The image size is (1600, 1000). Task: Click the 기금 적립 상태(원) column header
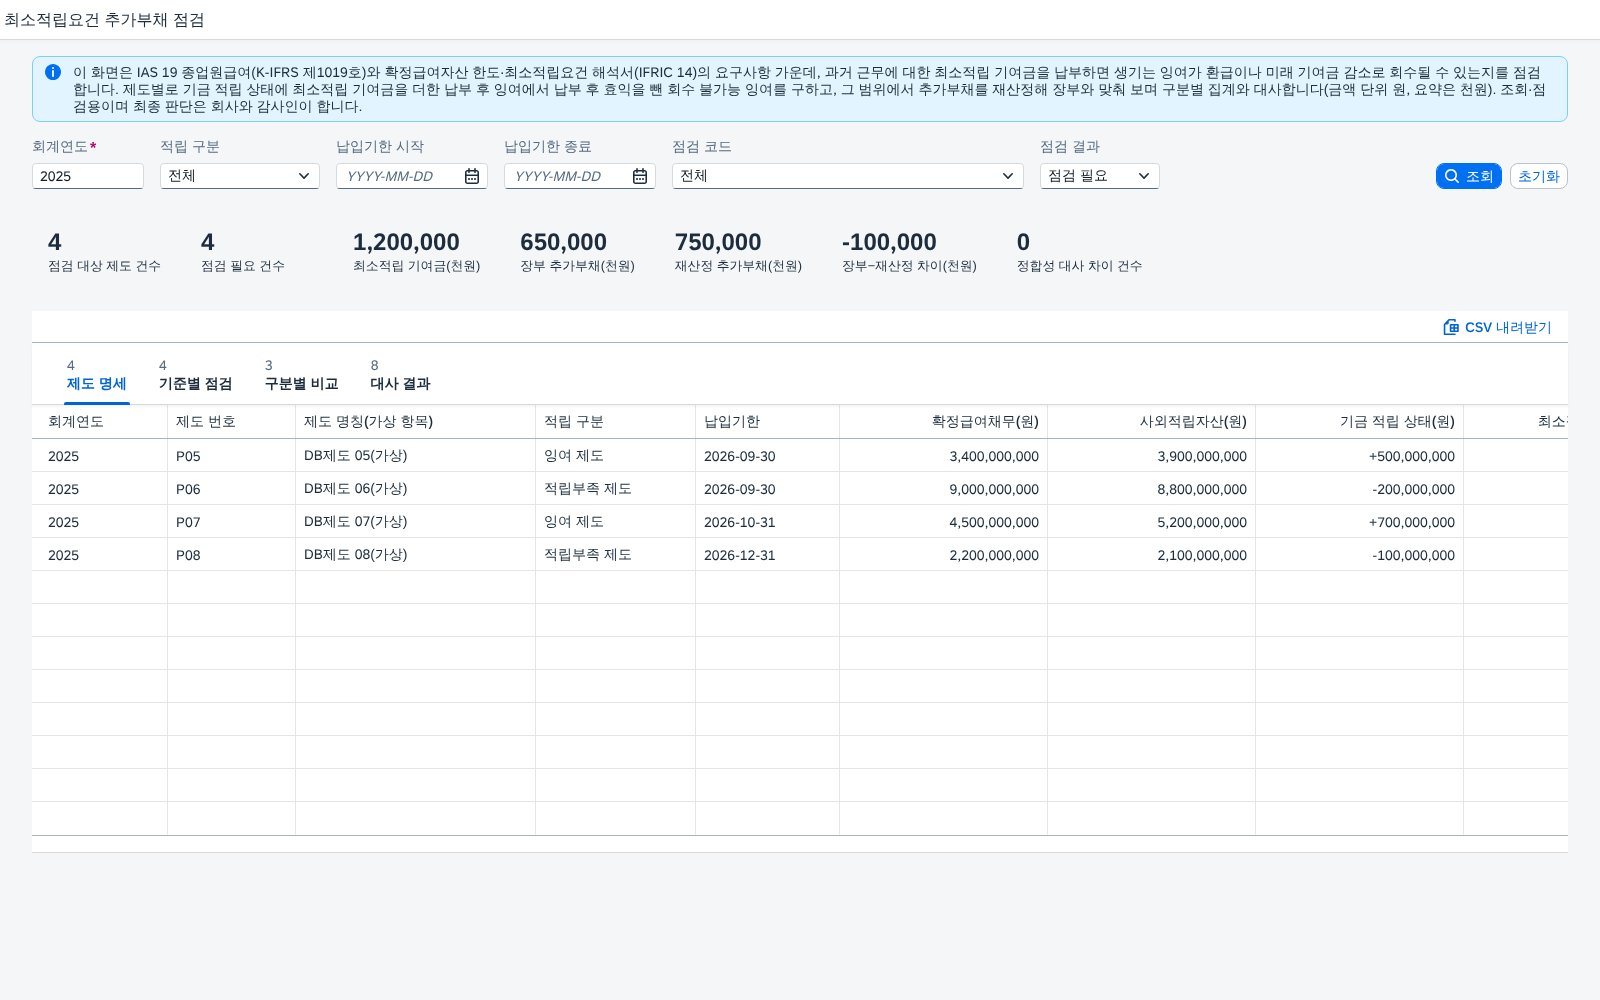[x=1359, y=422]
